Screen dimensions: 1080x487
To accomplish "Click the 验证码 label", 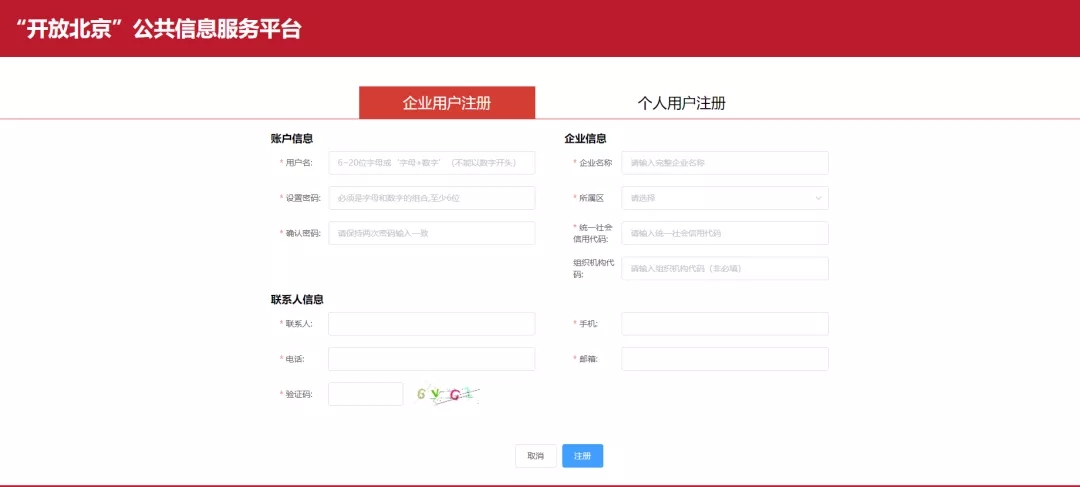I will click(299, 395).
